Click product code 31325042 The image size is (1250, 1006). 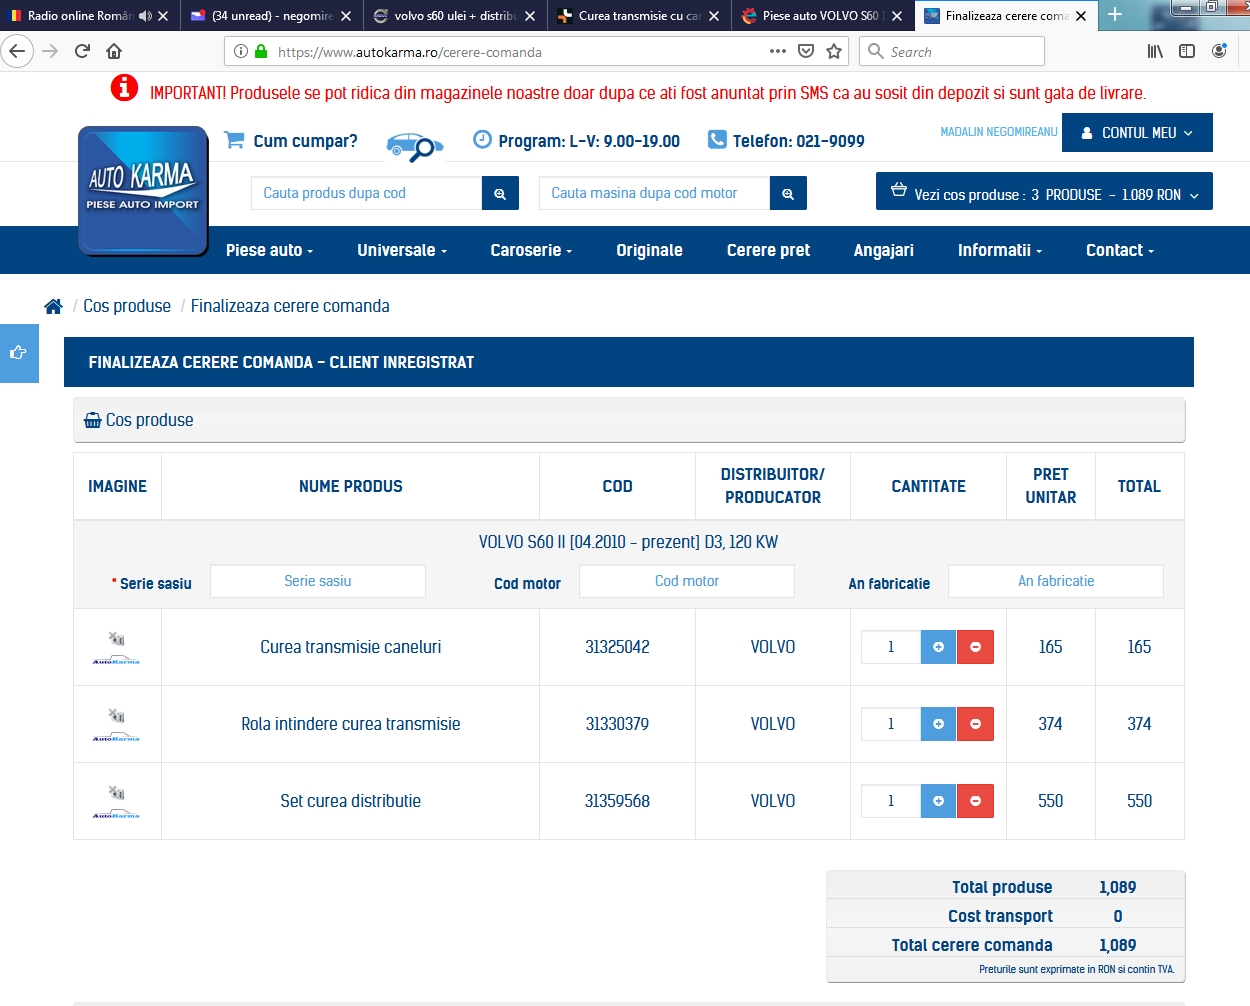coord(617,647)
